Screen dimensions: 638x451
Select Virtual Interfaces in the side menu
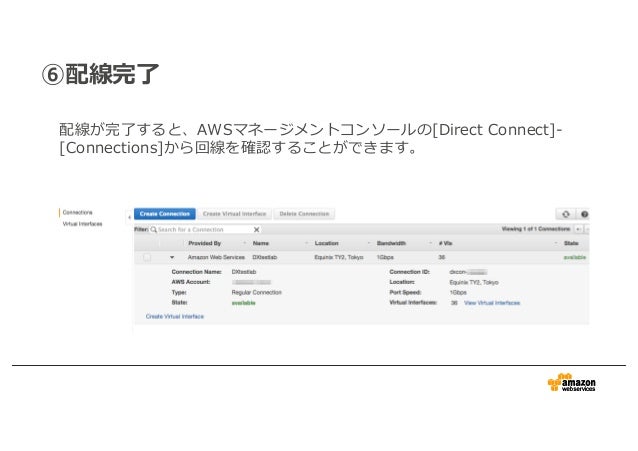(82, 224)
